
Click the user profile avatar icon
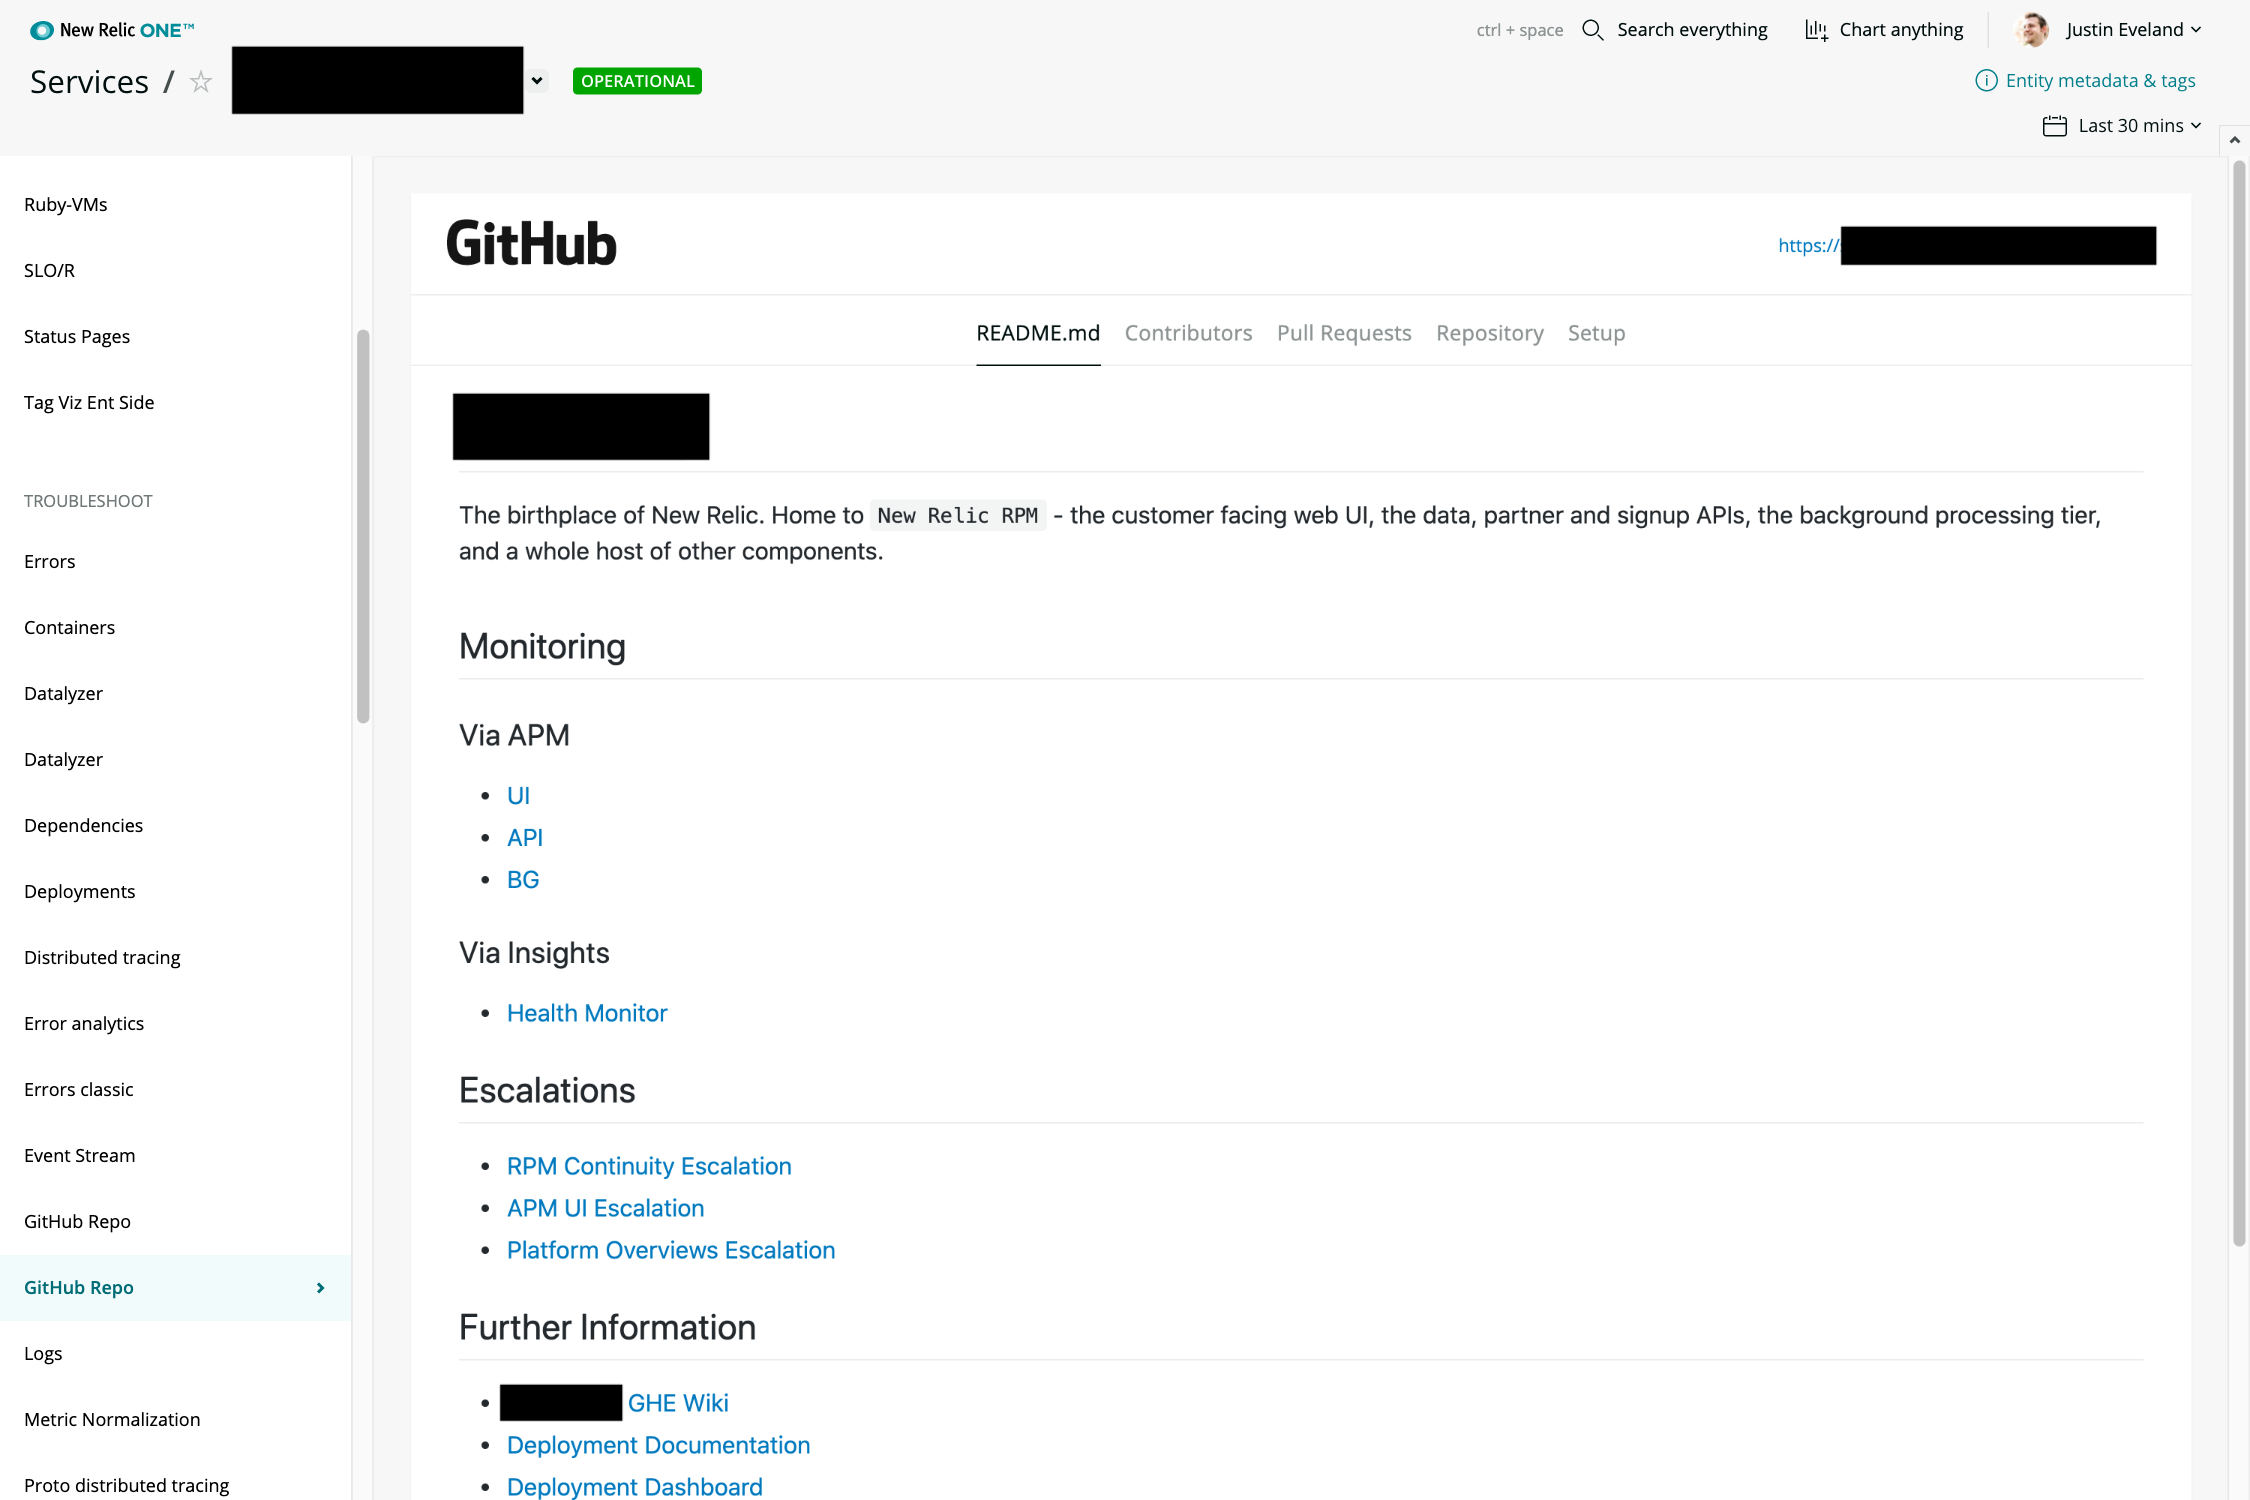point(2031,28)
